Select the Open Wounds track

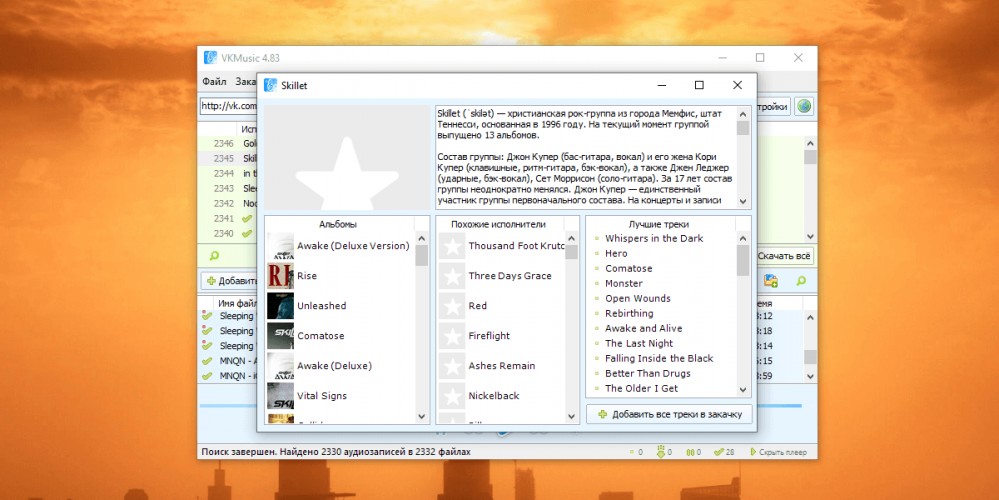(x=638, y=298)
